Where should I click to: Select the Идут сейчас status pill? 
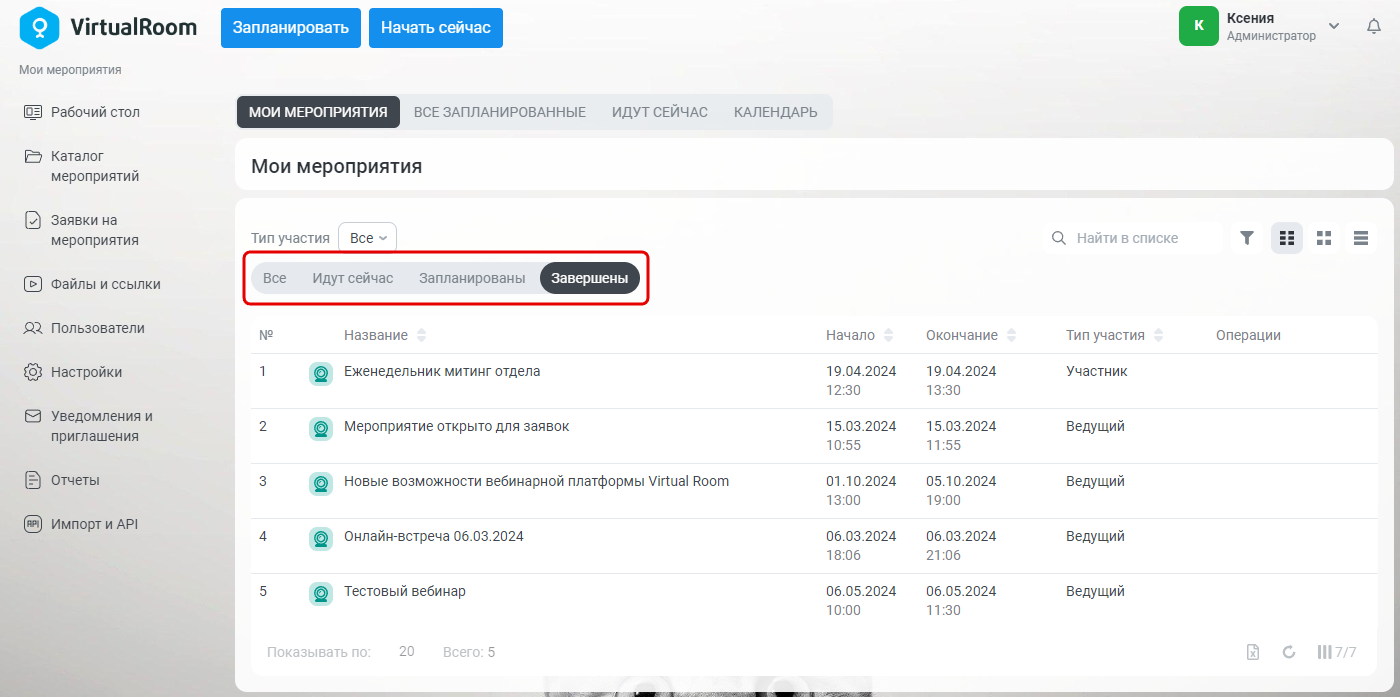click(353, 278)
